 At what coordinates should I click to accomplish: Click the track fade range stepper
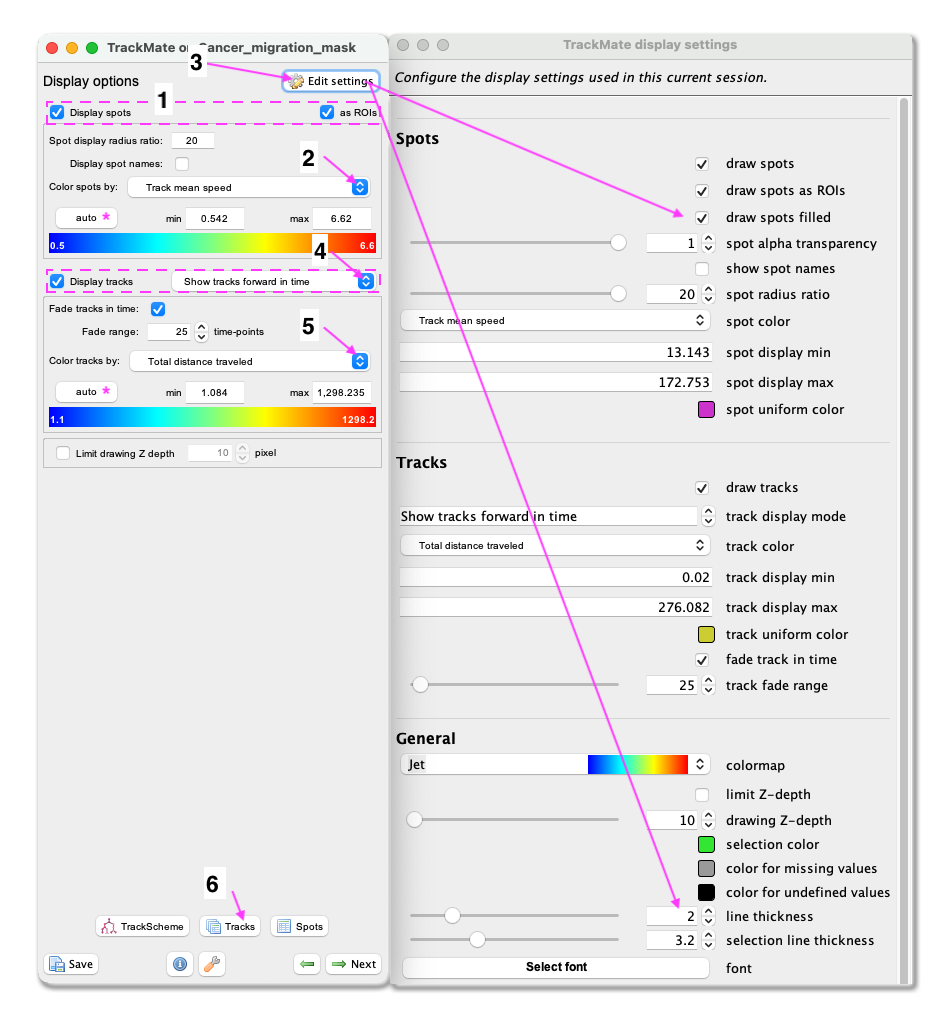[x=708, y=686]
